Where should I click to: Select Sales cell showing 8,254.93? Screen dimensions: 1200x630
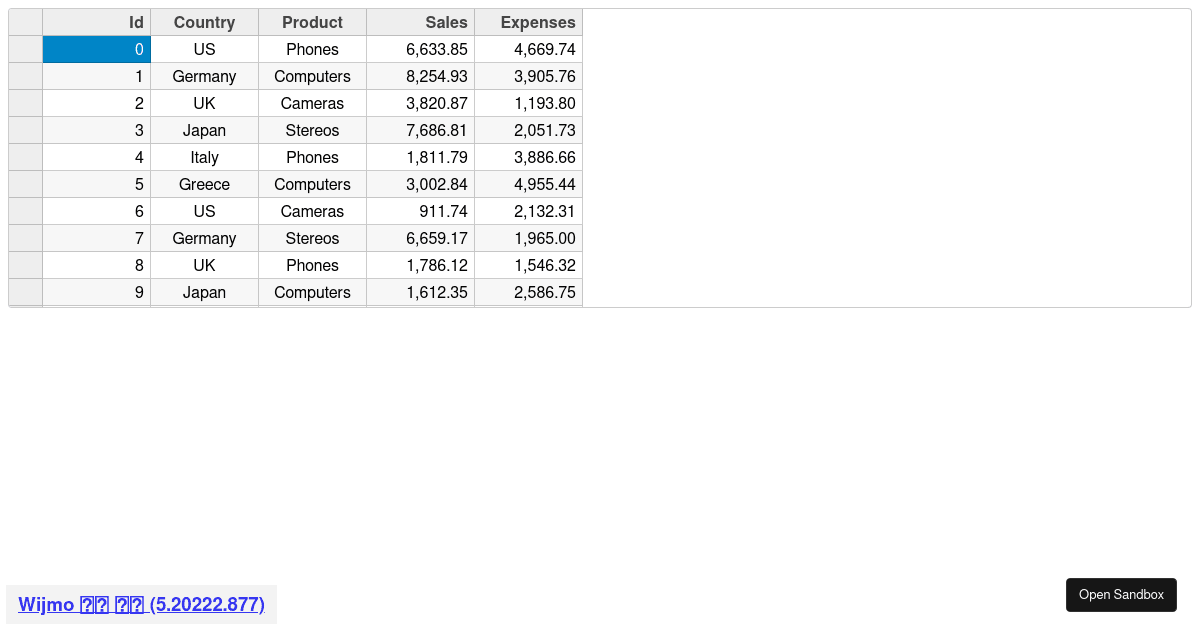(x=420, y=76)
